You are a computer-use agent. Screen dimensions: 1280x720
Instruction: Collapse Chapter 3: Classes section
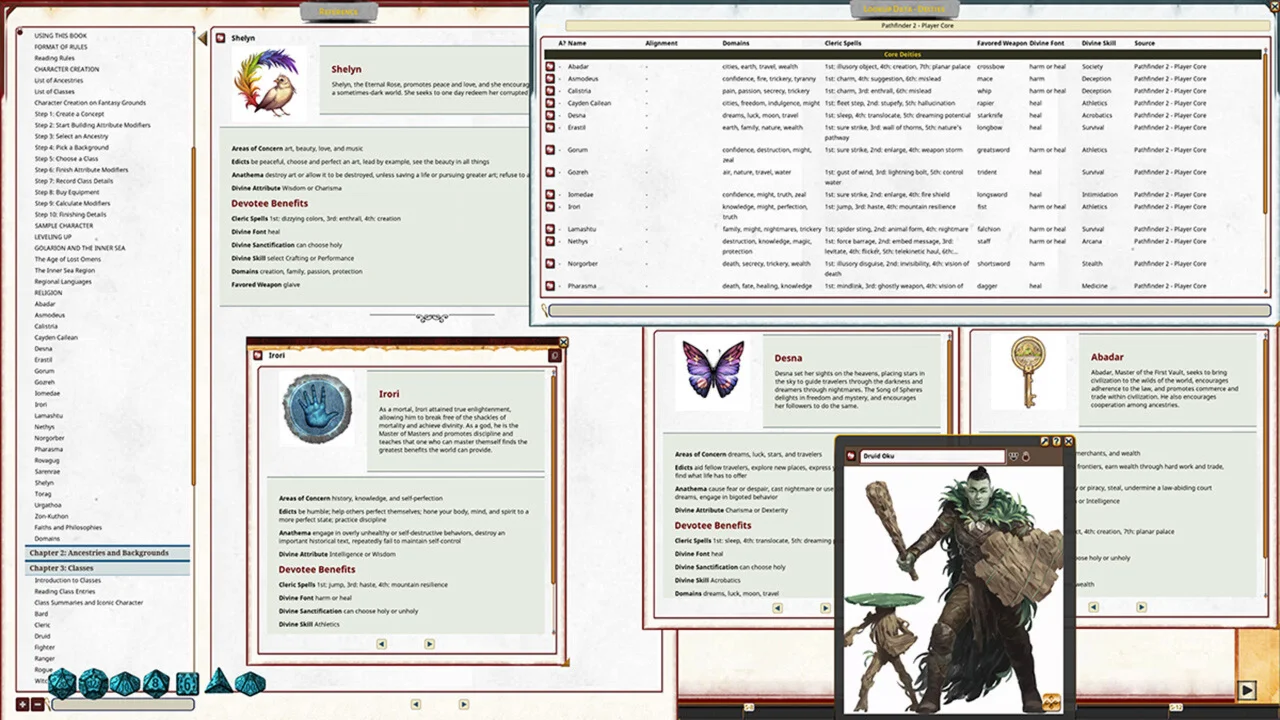[107, 568]
